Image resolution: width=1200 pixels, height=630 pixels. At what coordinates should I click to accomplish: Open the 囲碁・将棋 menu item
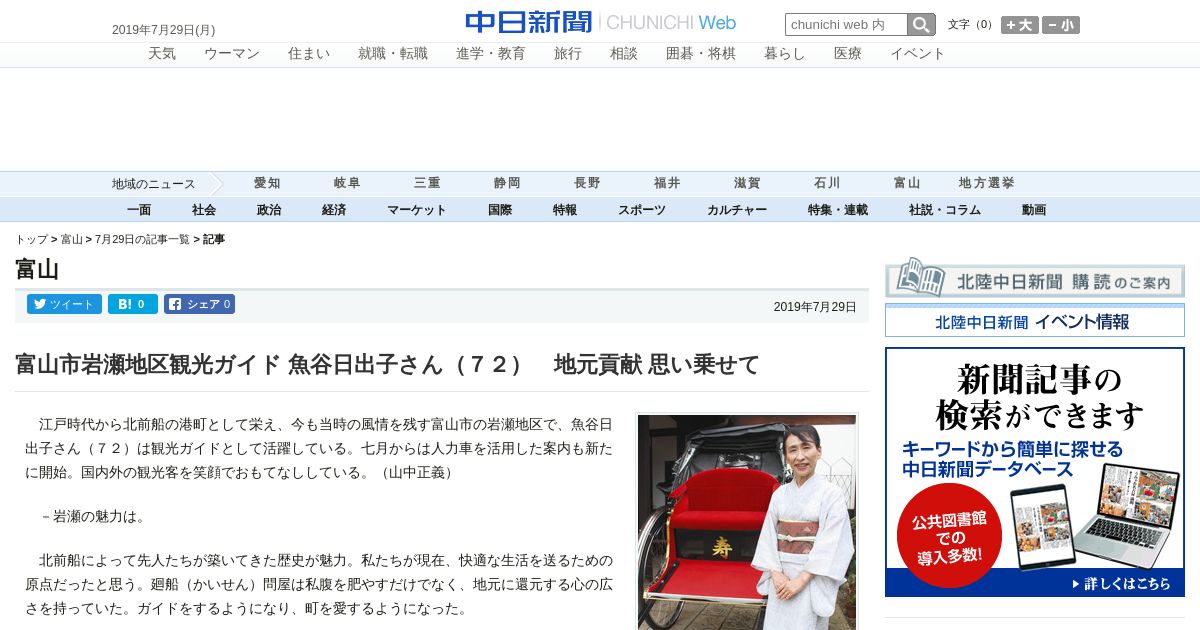(701, 54)
